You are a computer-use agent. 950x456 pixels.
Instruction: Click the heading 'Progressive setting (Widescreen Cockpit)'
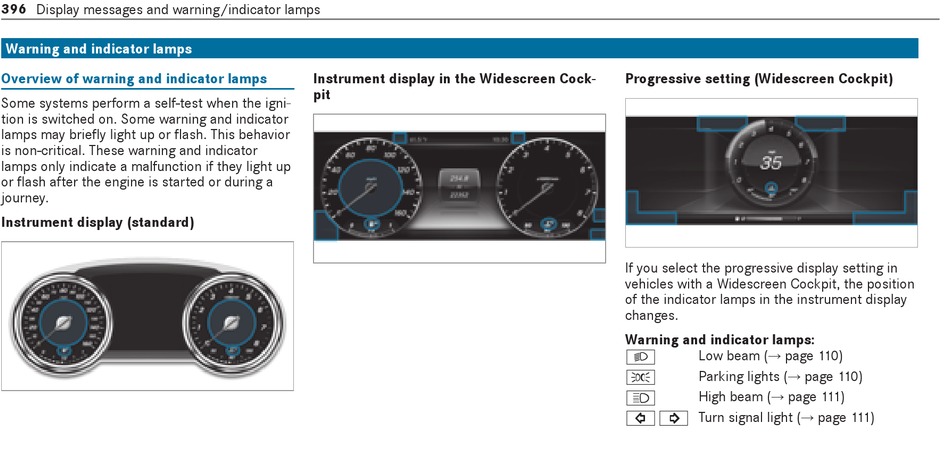pyautogui.click(x=759, y=79)
